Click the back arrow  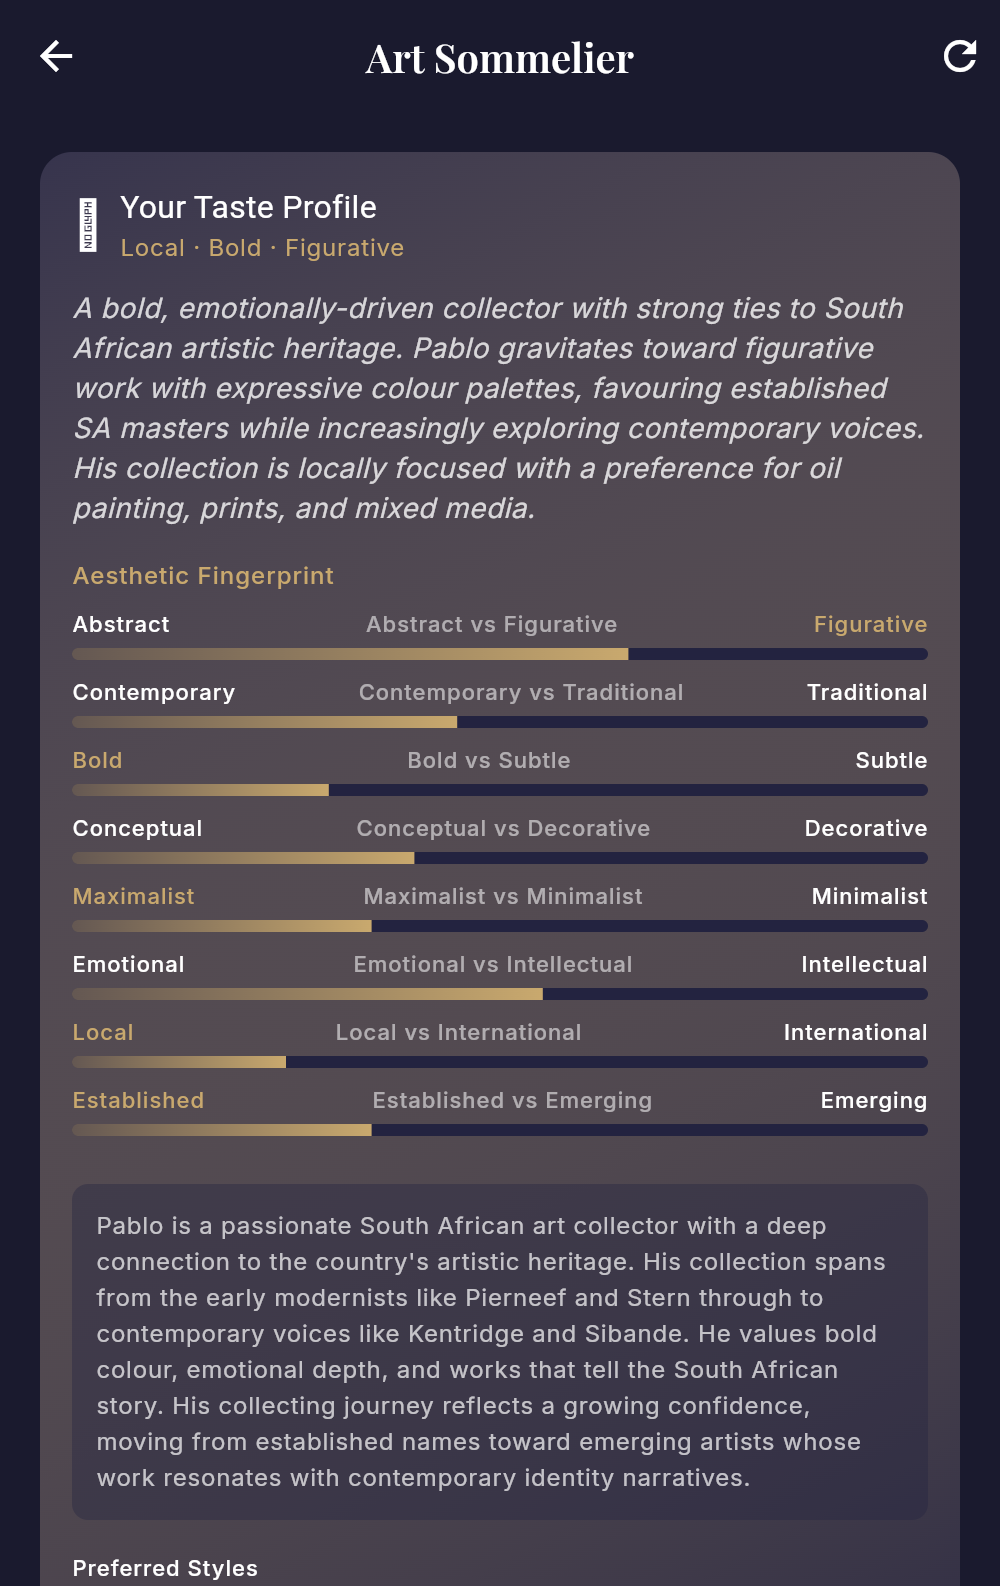(x=56, y=57)
